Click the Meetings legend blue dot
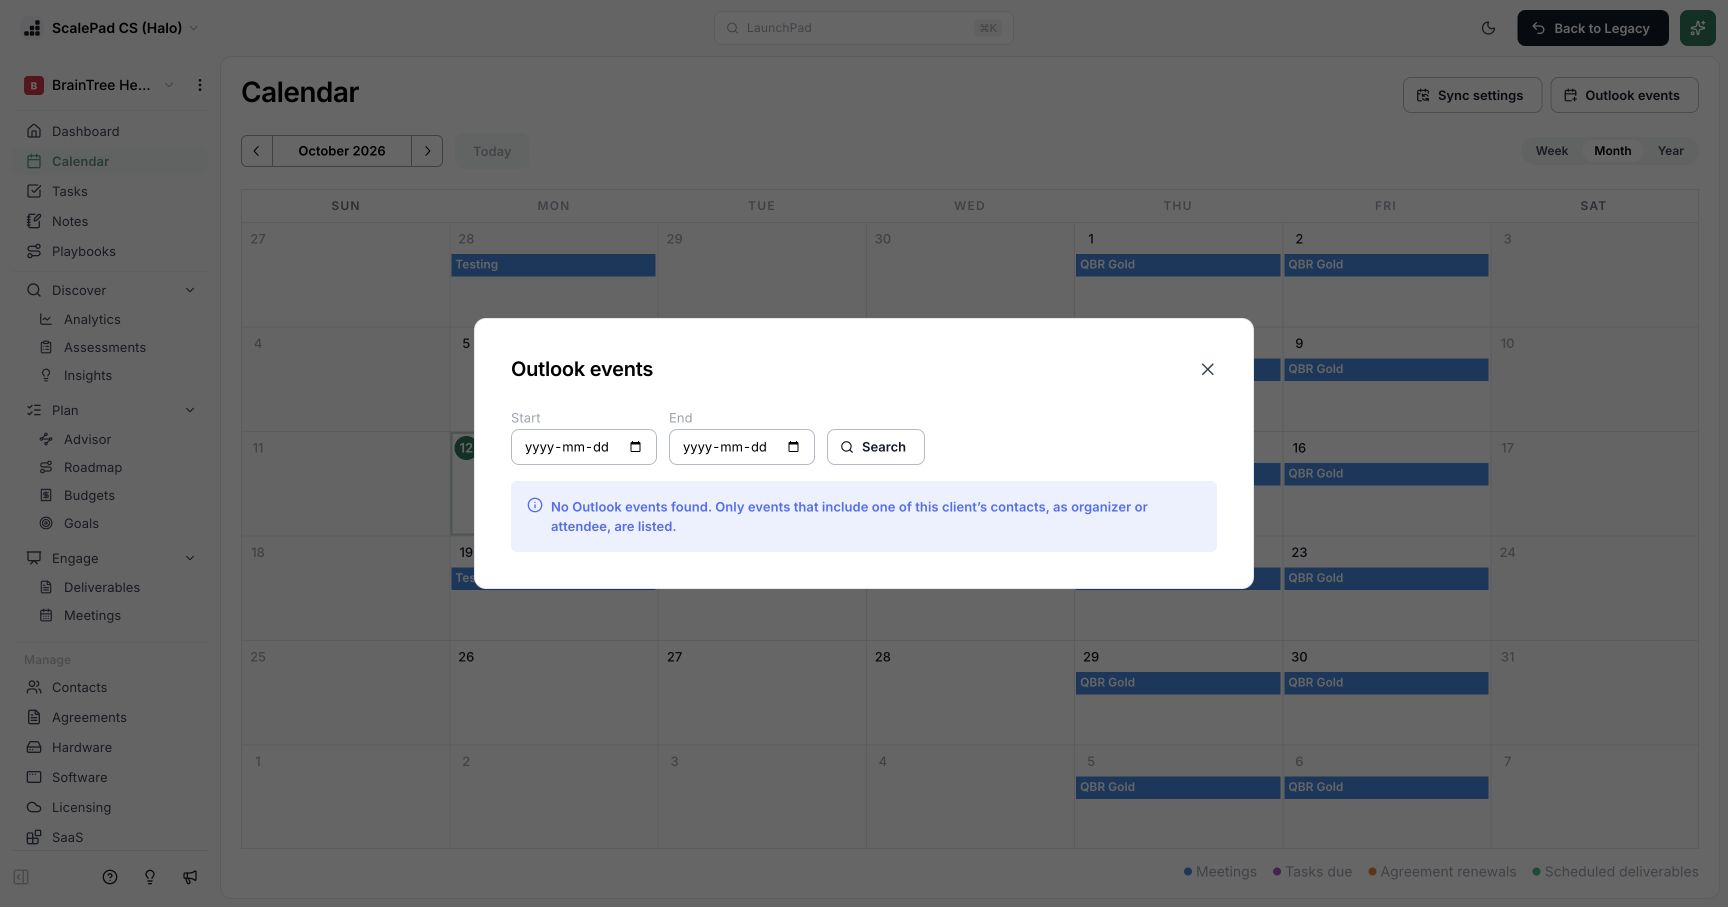This screenshot has width=1728, height=907. [x=1188, y=872]
